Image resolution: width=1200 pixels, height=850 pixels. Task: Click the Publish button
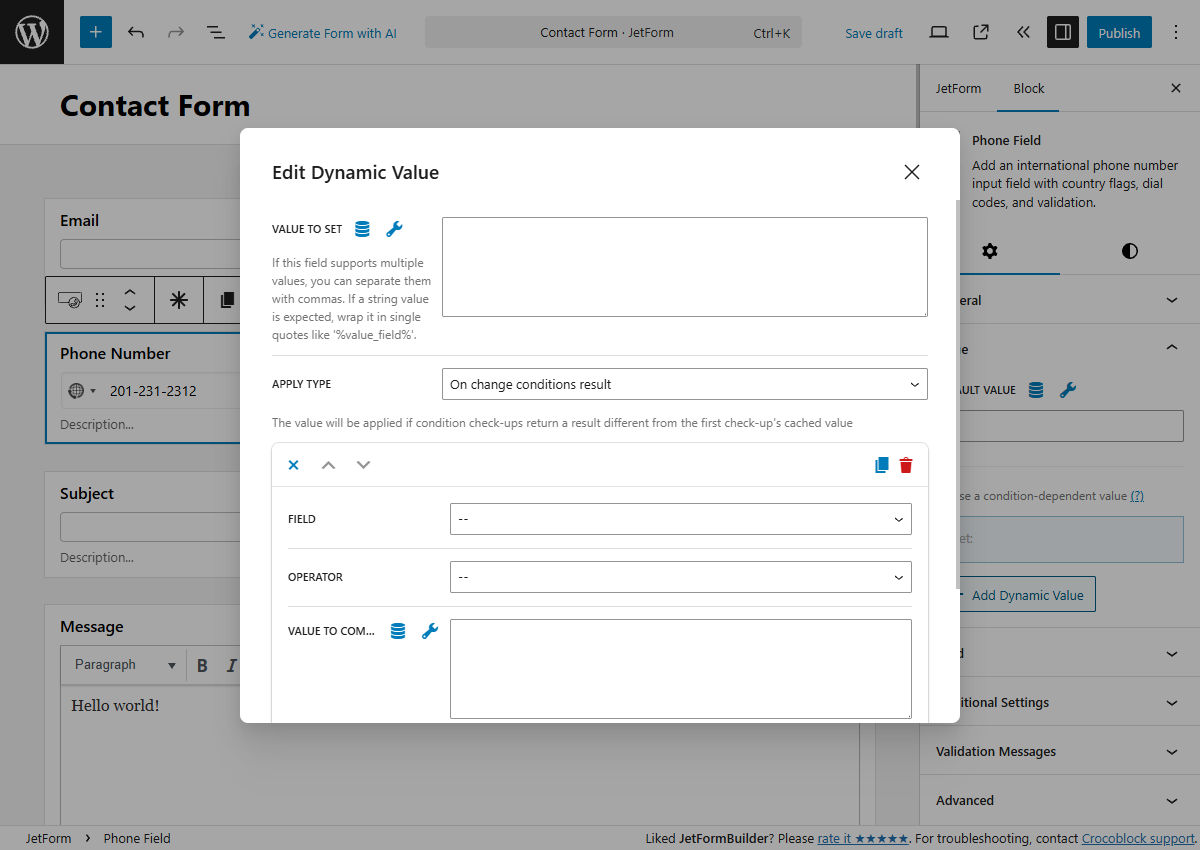pos(1119,33)
